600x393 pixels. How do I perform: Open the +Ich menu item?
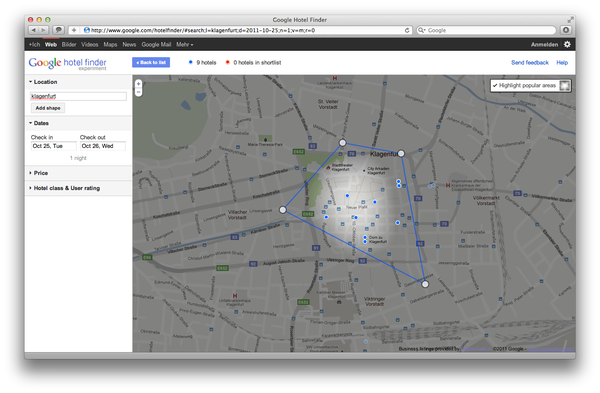tap(34, 44)
